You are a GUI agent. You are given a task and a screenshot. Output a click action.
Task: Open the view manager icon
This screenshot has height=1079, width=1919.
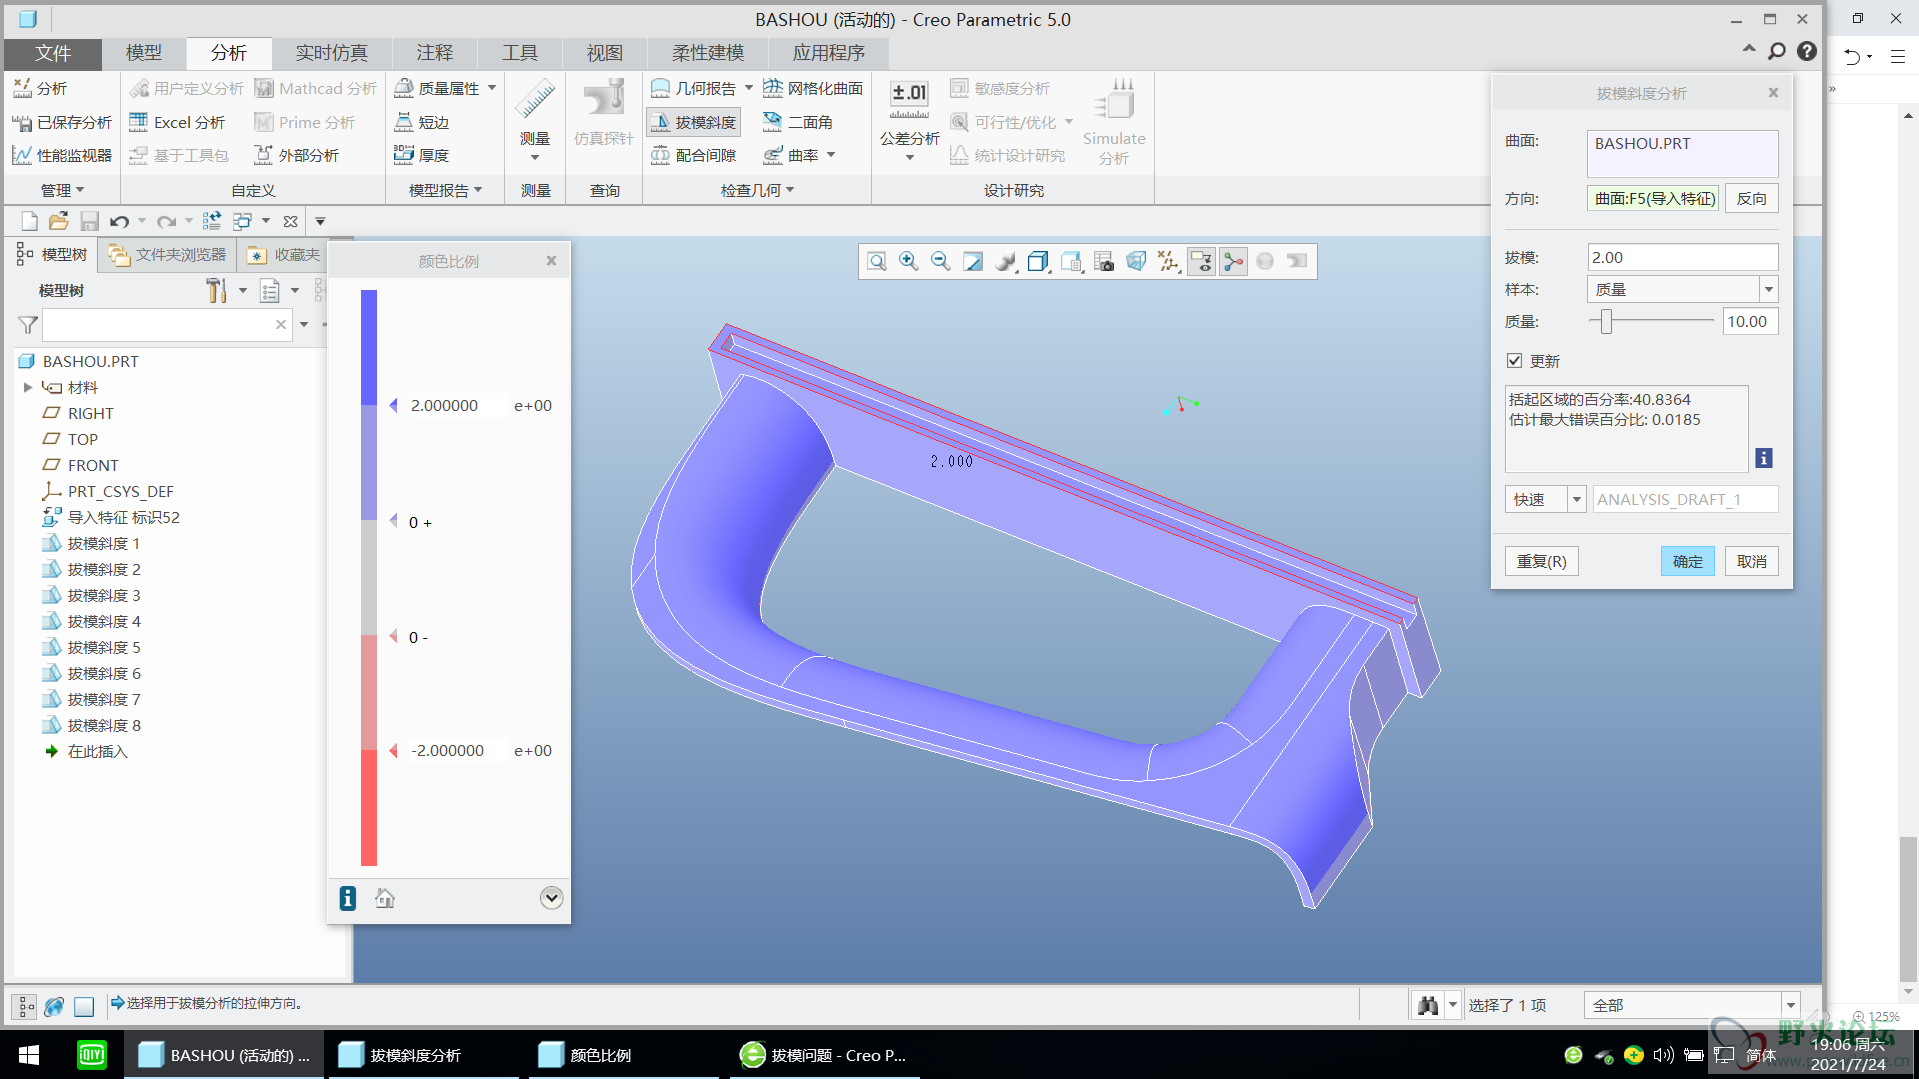pyautogui.click(x=1072, y=262)
